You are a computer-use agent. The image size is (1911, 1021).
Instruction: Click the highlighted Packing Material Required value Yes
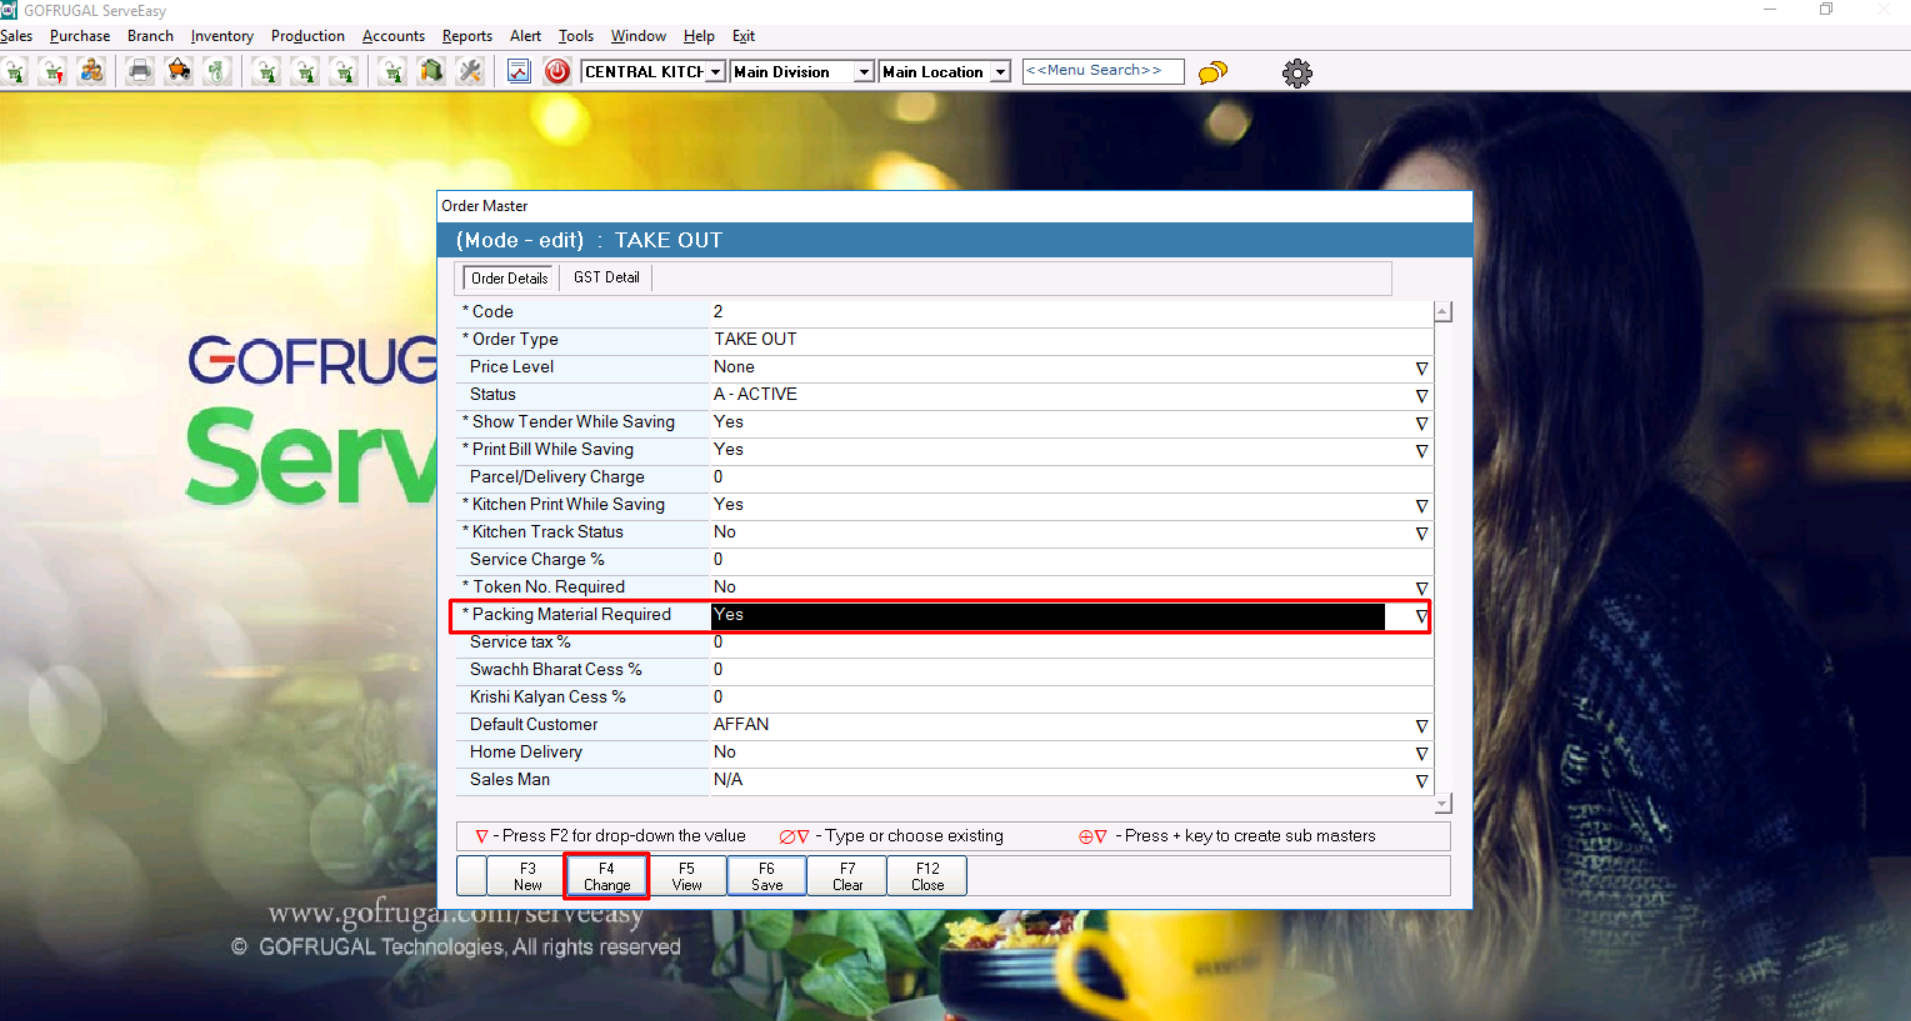click(x=1048, y=616)
